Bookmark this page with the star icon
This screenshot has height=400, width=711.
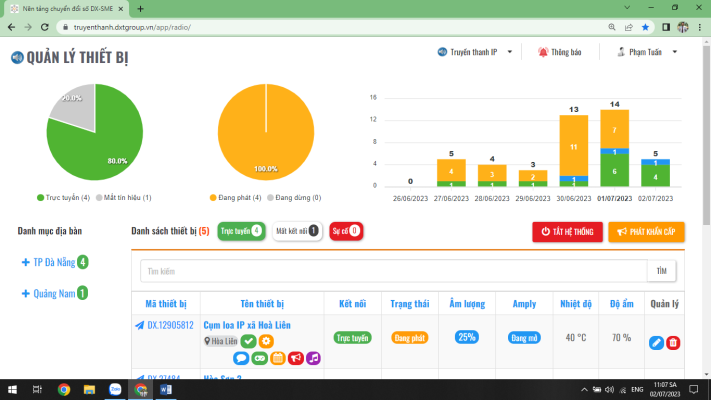coord(645,27)
